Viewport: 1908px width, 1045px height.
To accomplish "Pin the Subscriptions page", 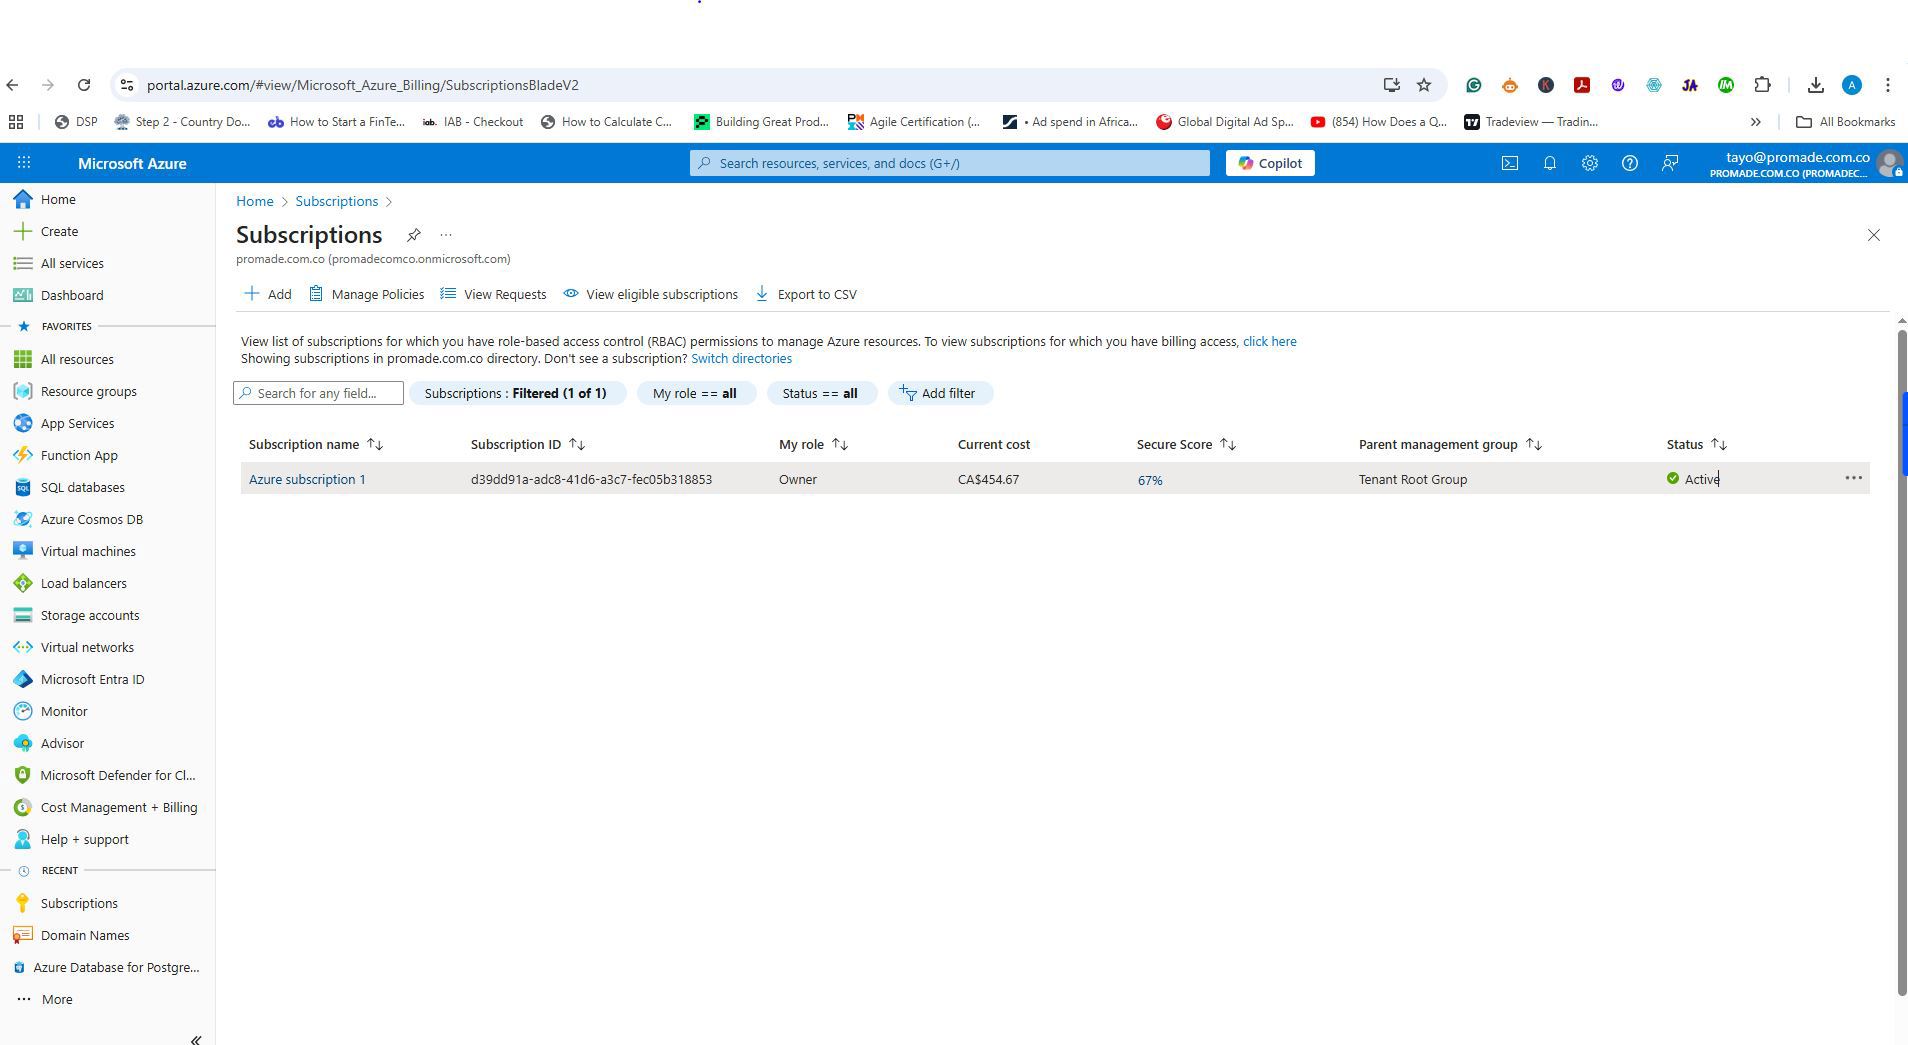I will (414, 235).
